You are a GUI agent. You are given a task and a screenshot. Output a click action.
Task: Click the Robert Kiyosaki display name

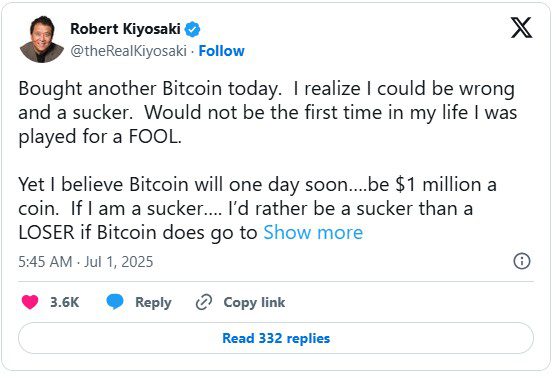point(126,29)
